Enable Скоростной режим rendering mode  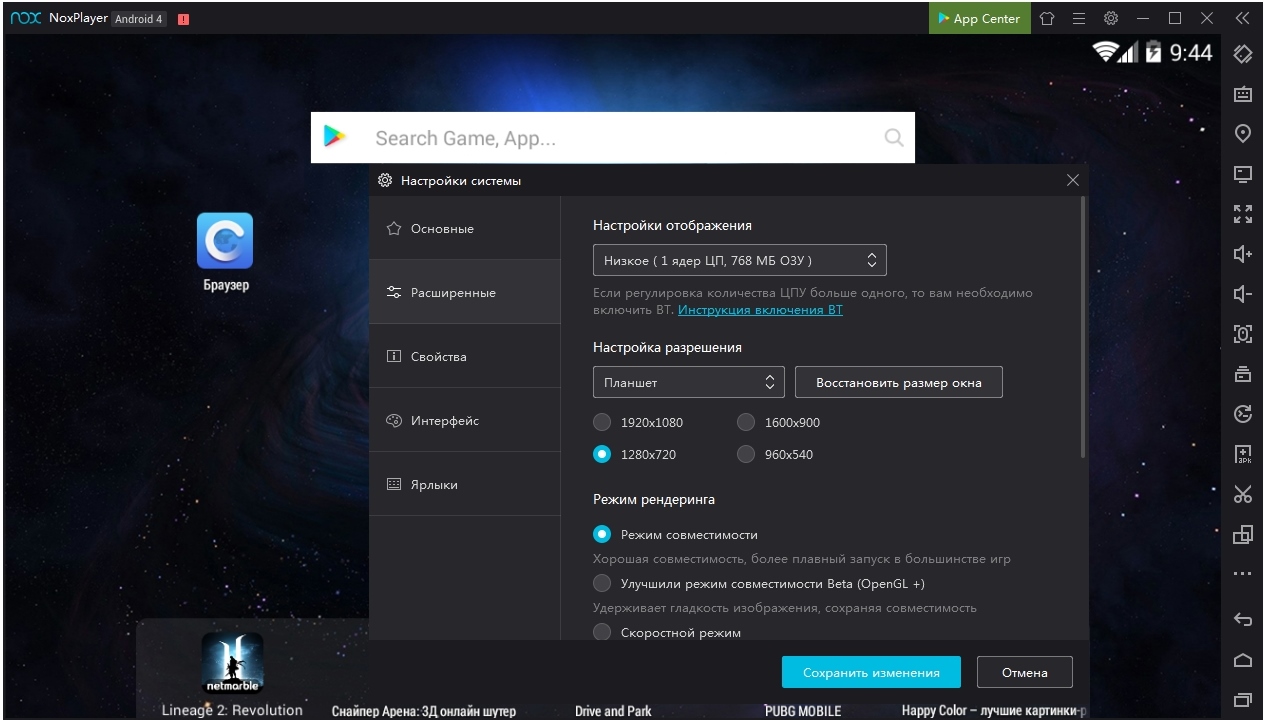tap(602, 632)
